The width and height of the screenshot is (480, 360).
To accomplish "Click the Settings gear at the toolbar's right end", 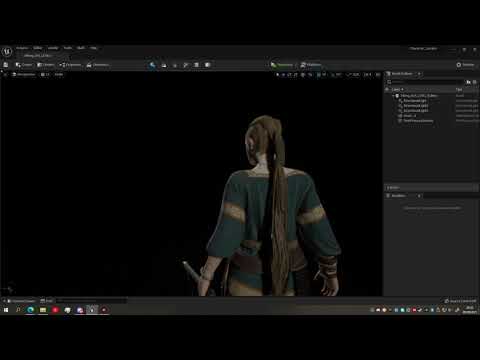I will coord(465,65).
